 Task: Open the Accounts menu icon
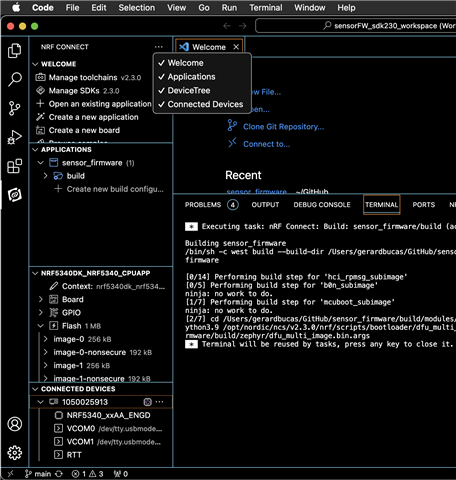tap(15, 424)
